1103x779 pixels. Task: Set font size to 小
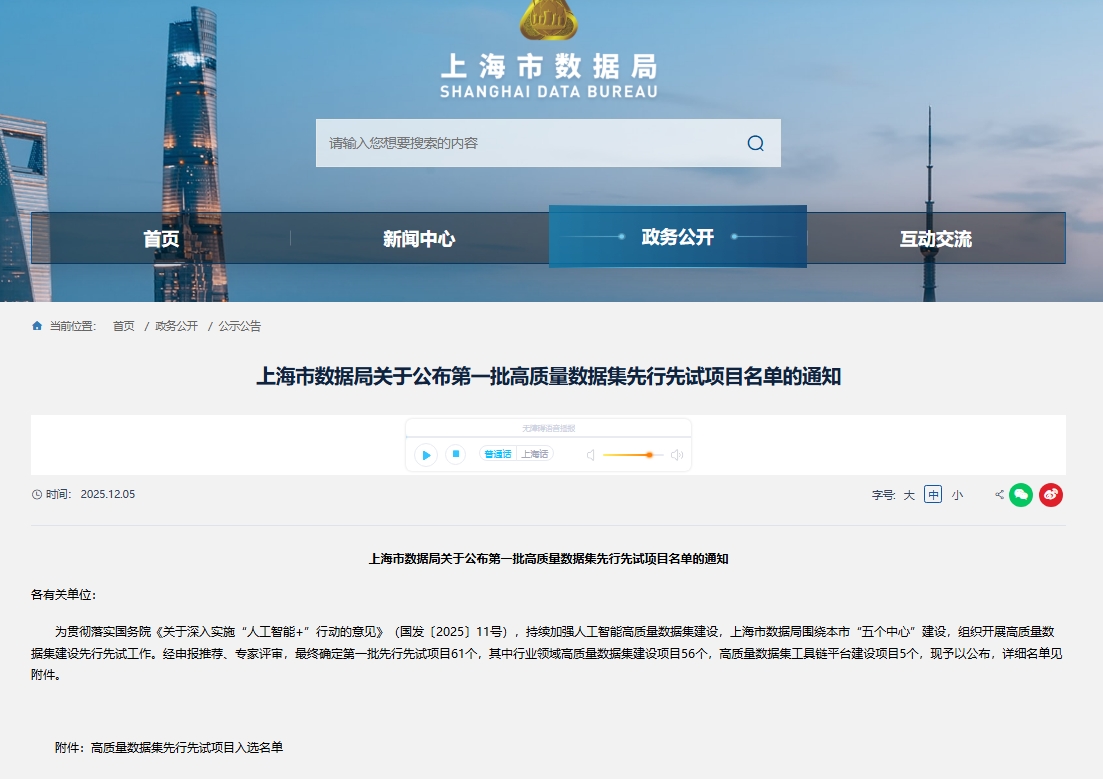957,495
